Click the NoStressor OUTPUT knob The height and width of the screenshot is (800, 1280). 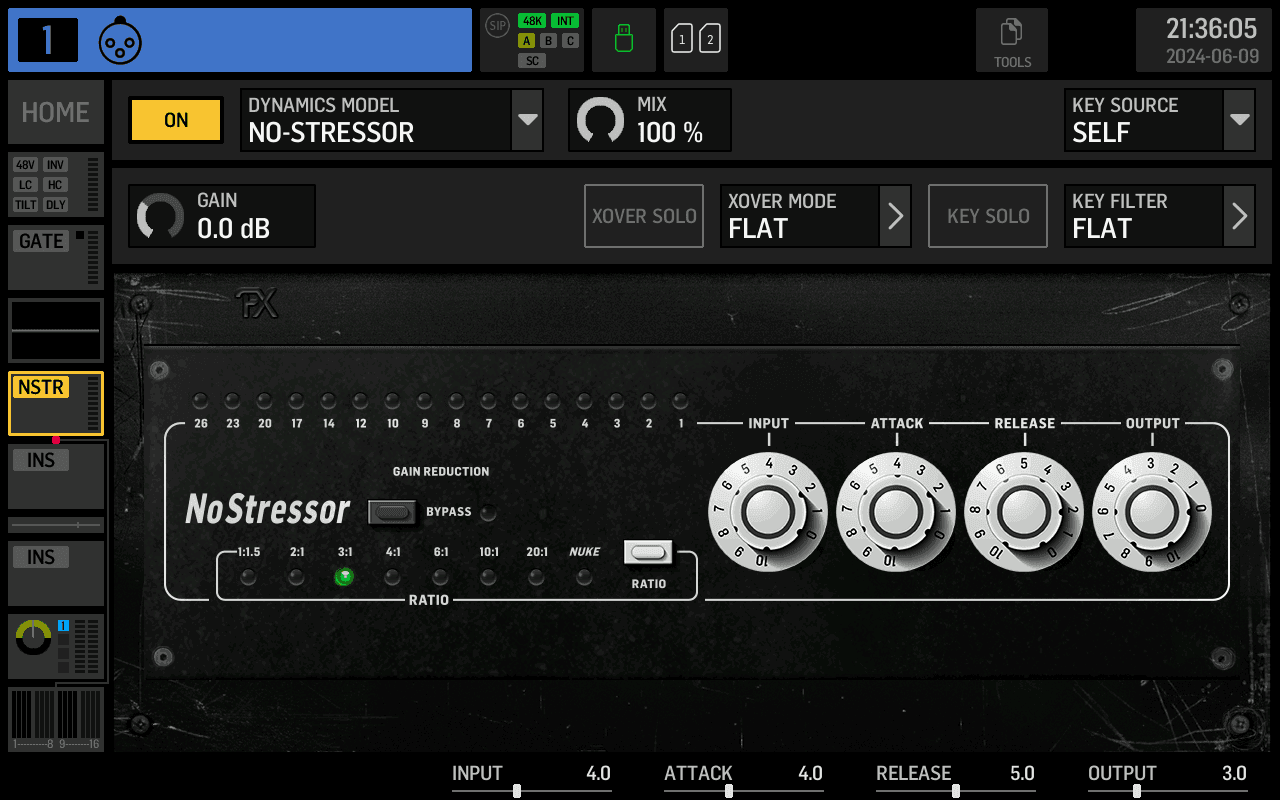[1152, 512]
